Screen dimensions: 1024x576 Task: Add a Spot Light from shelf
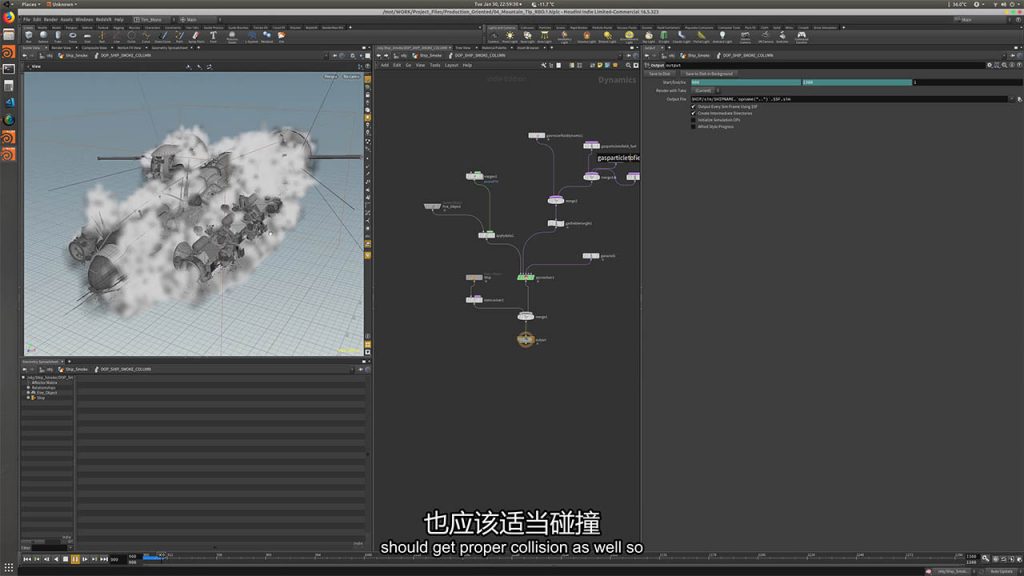coord(528,37)
